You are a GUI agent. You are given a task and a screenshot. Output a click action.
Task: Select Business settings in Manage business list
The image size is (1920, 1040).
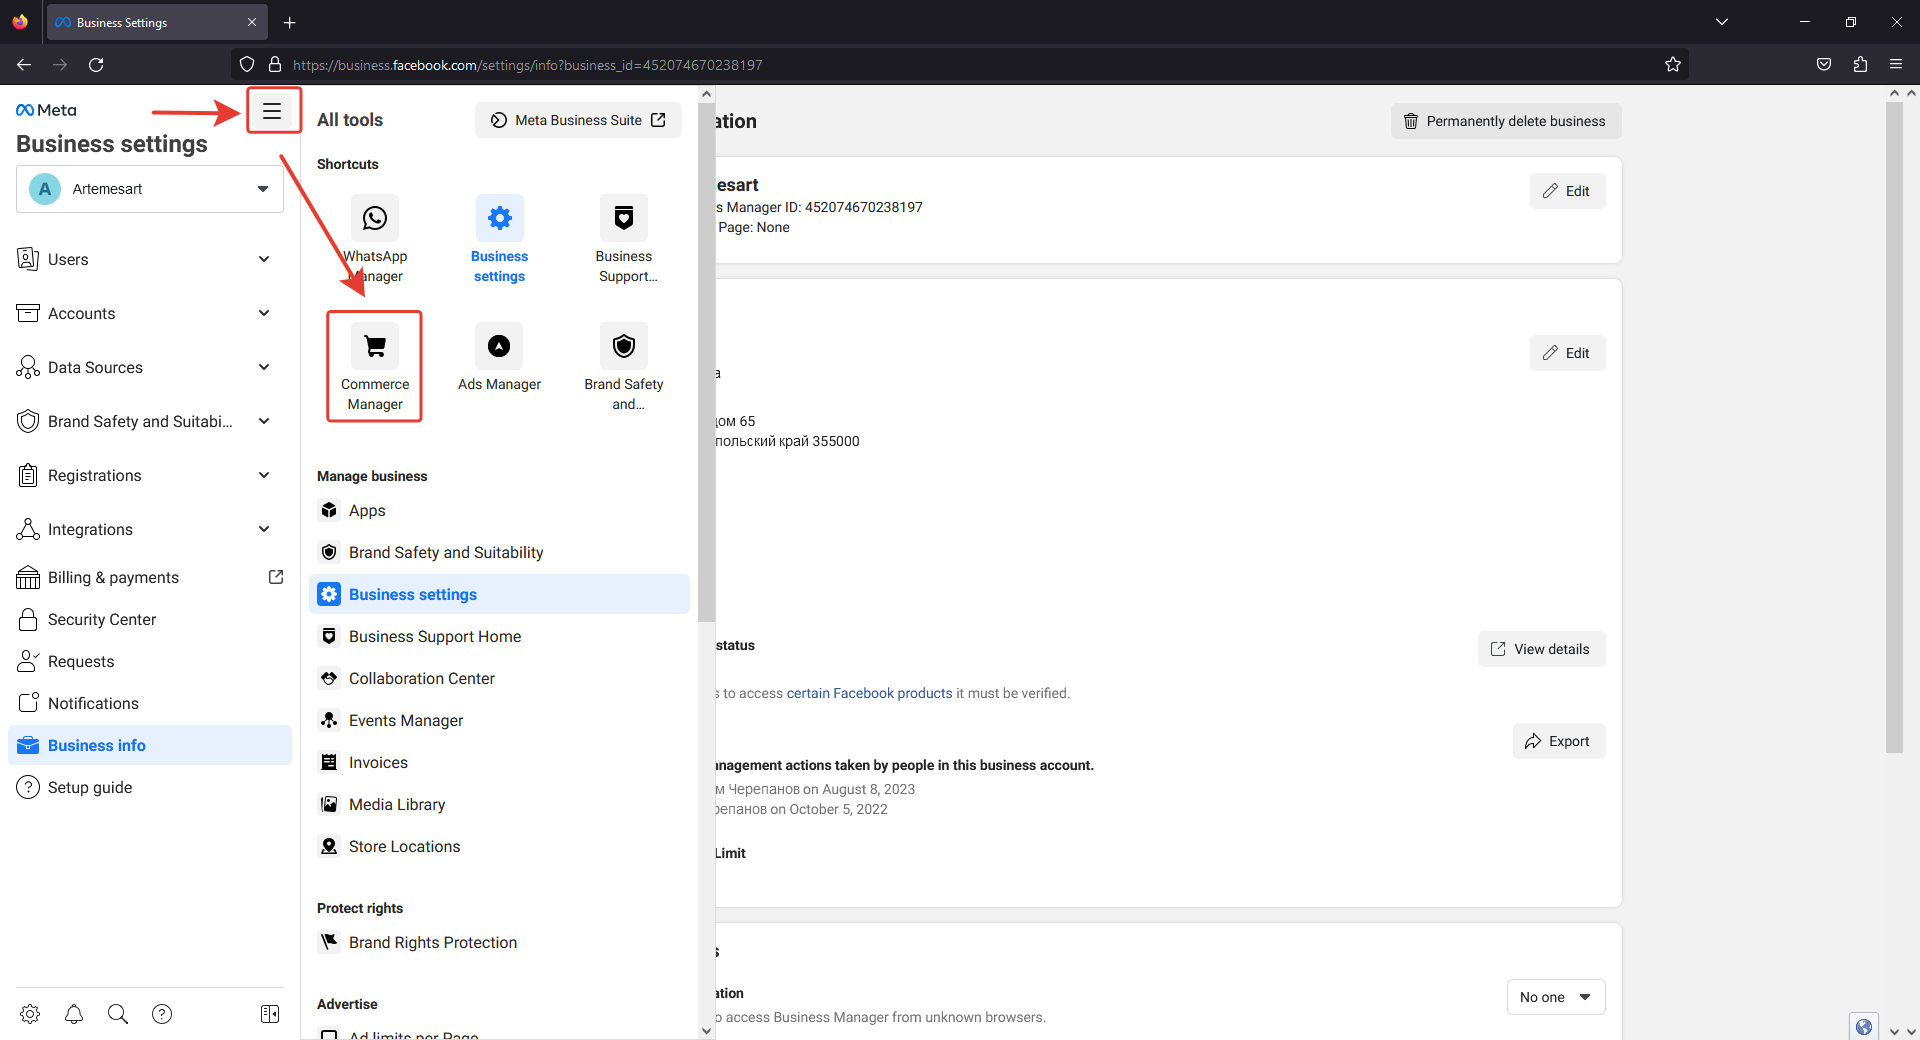(499, 595)
